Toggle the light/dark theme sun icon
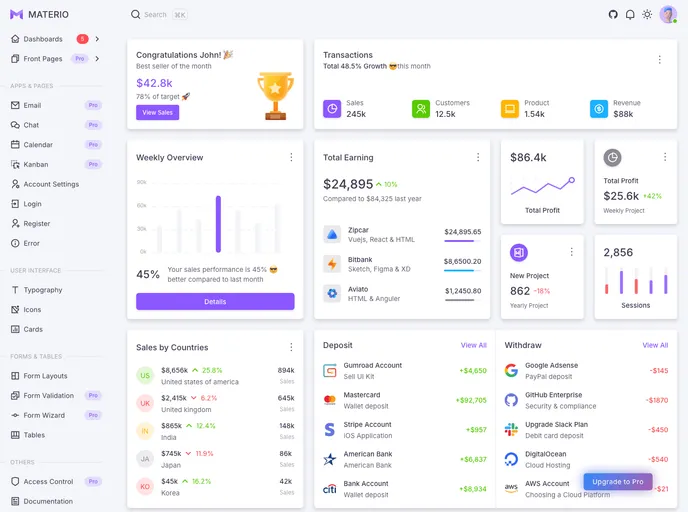Screen dimensions: 688x512 tap(647, 14)
